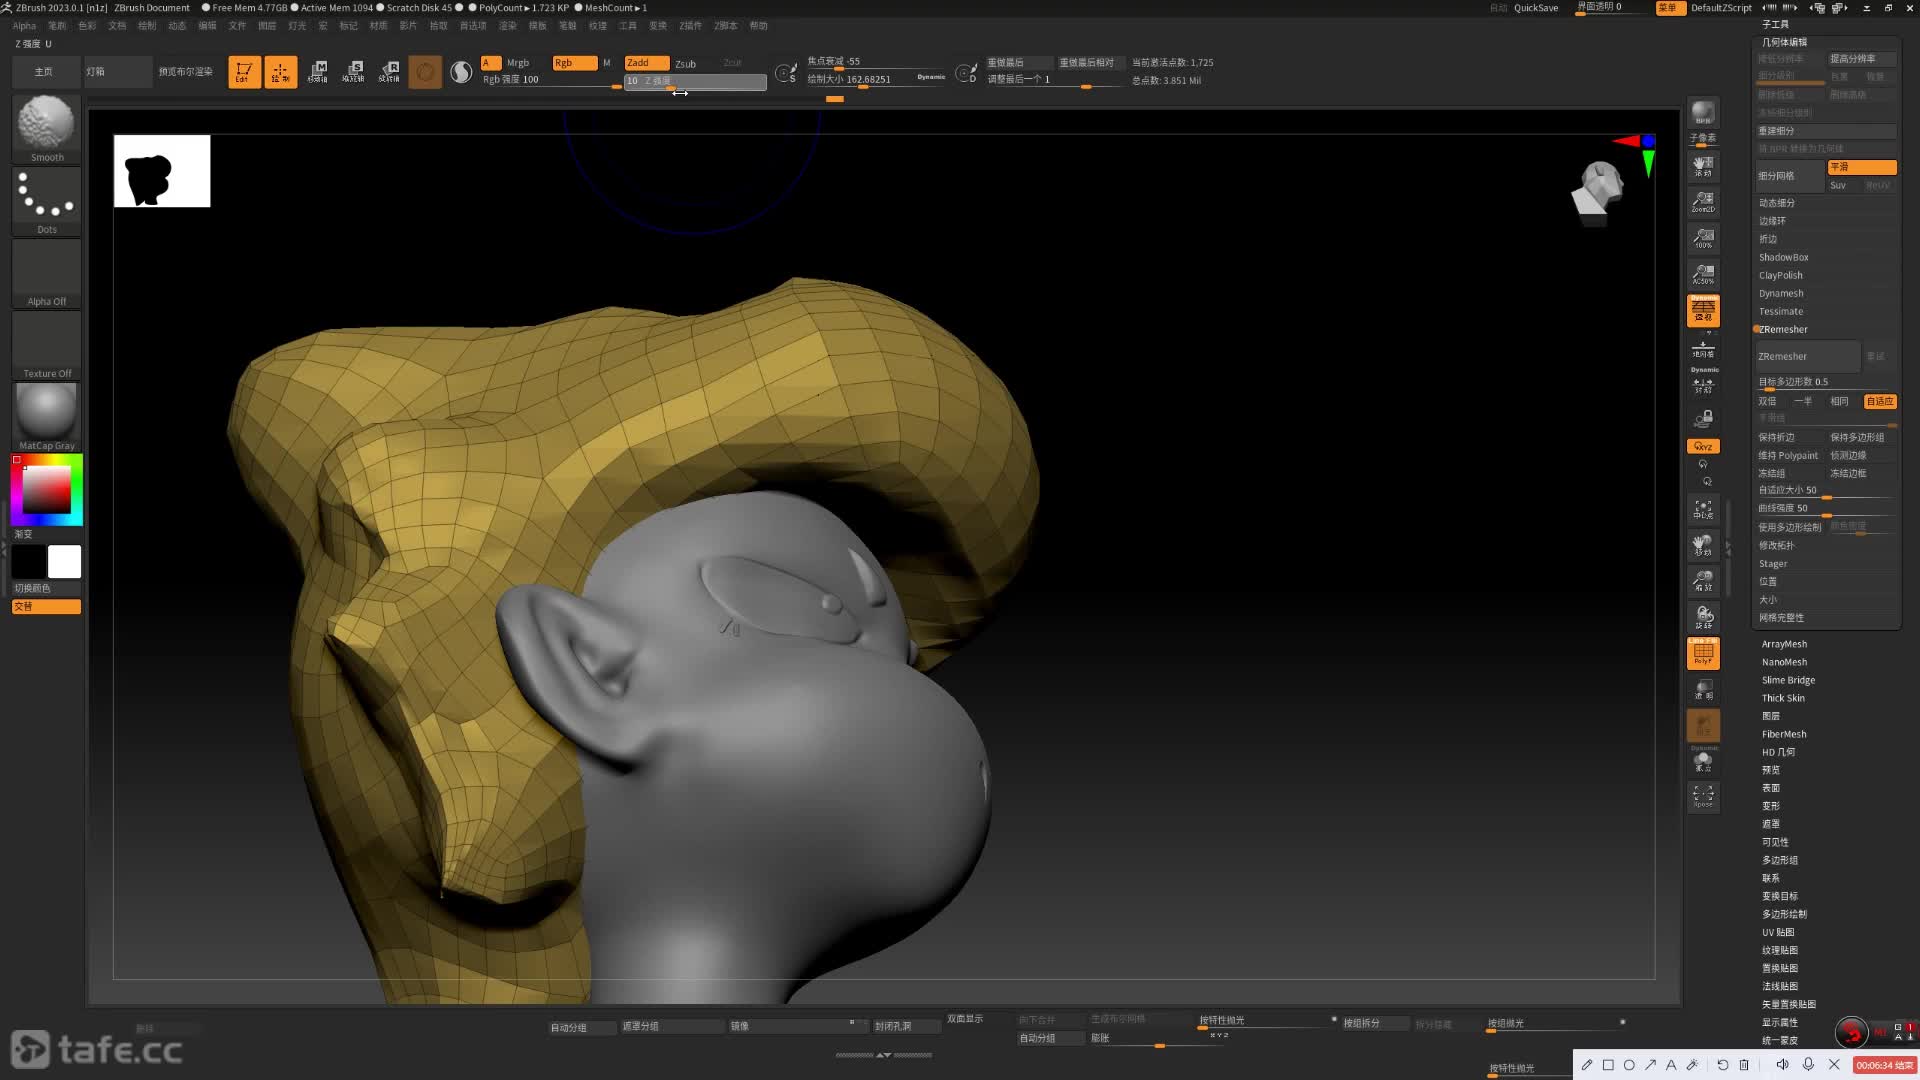Open the Dots stroke selector
This screenshot has height=1080, width=1920.
(46, 201)
